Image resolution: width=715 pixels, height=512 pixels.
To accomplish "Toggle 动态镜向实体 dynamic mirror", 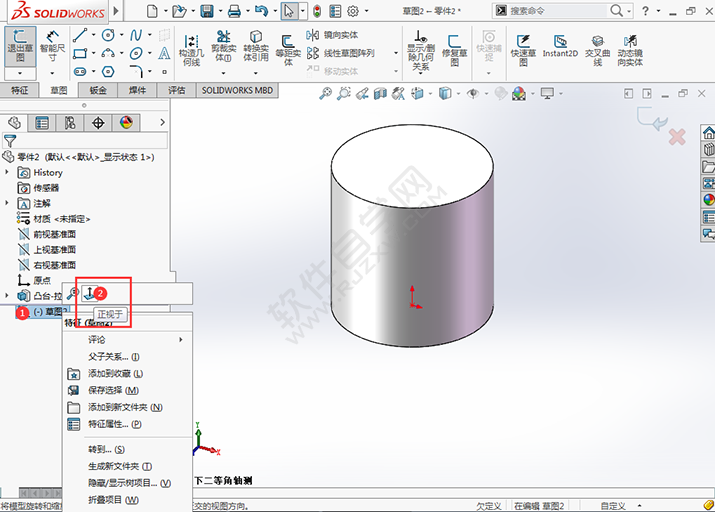I will coord(630,47).
